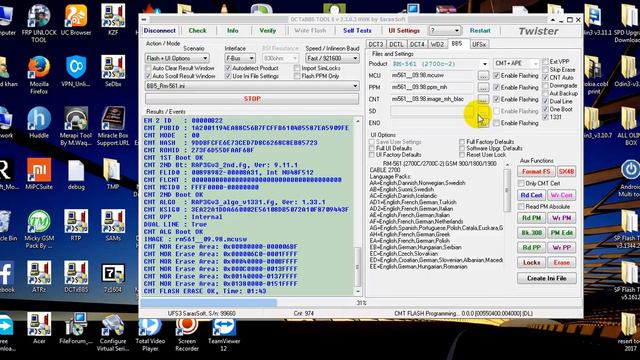This screenshot has height=360, width=640.
Task: Open the Acer desktop shortcut
Action: [39, 329]
